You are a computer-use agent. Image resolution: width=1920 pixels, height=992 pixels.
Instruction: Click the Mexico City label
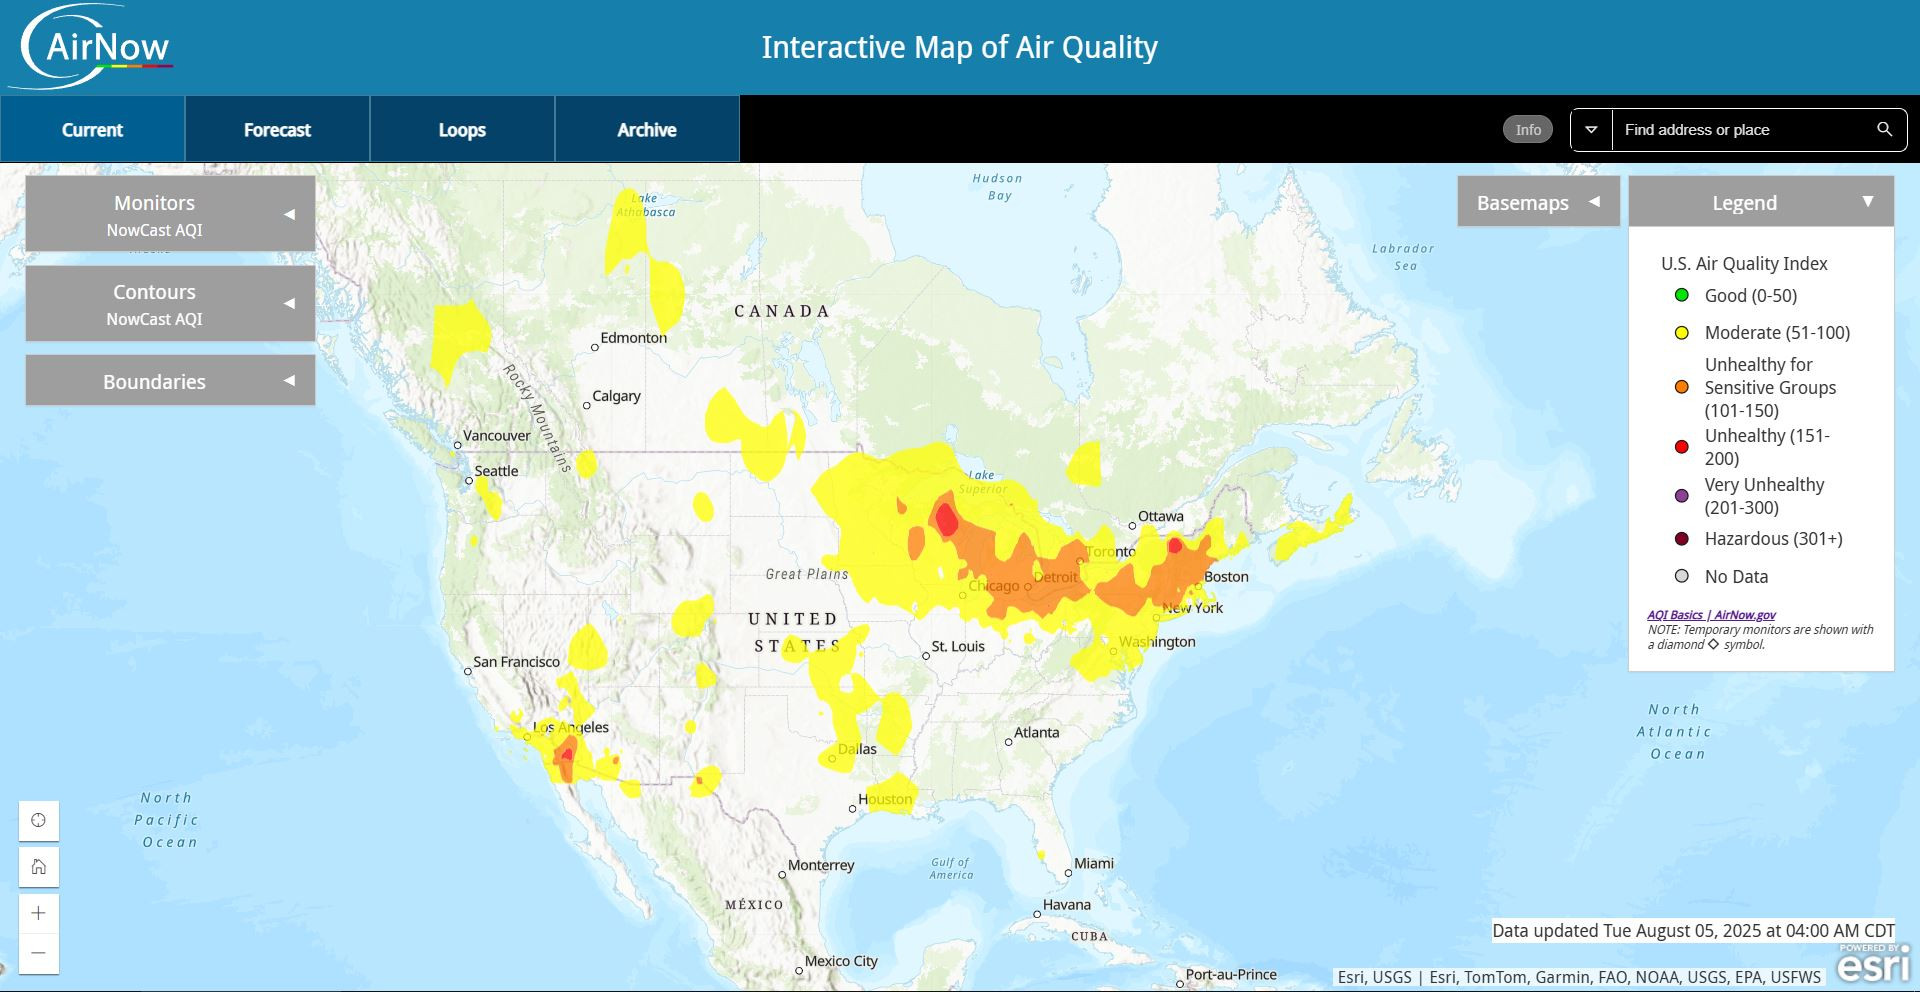841,962
